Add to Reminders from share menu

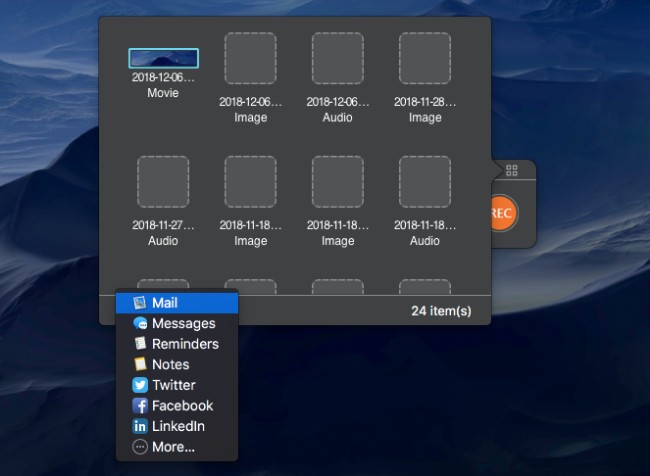pyautogui.click(x=177, y=344)
